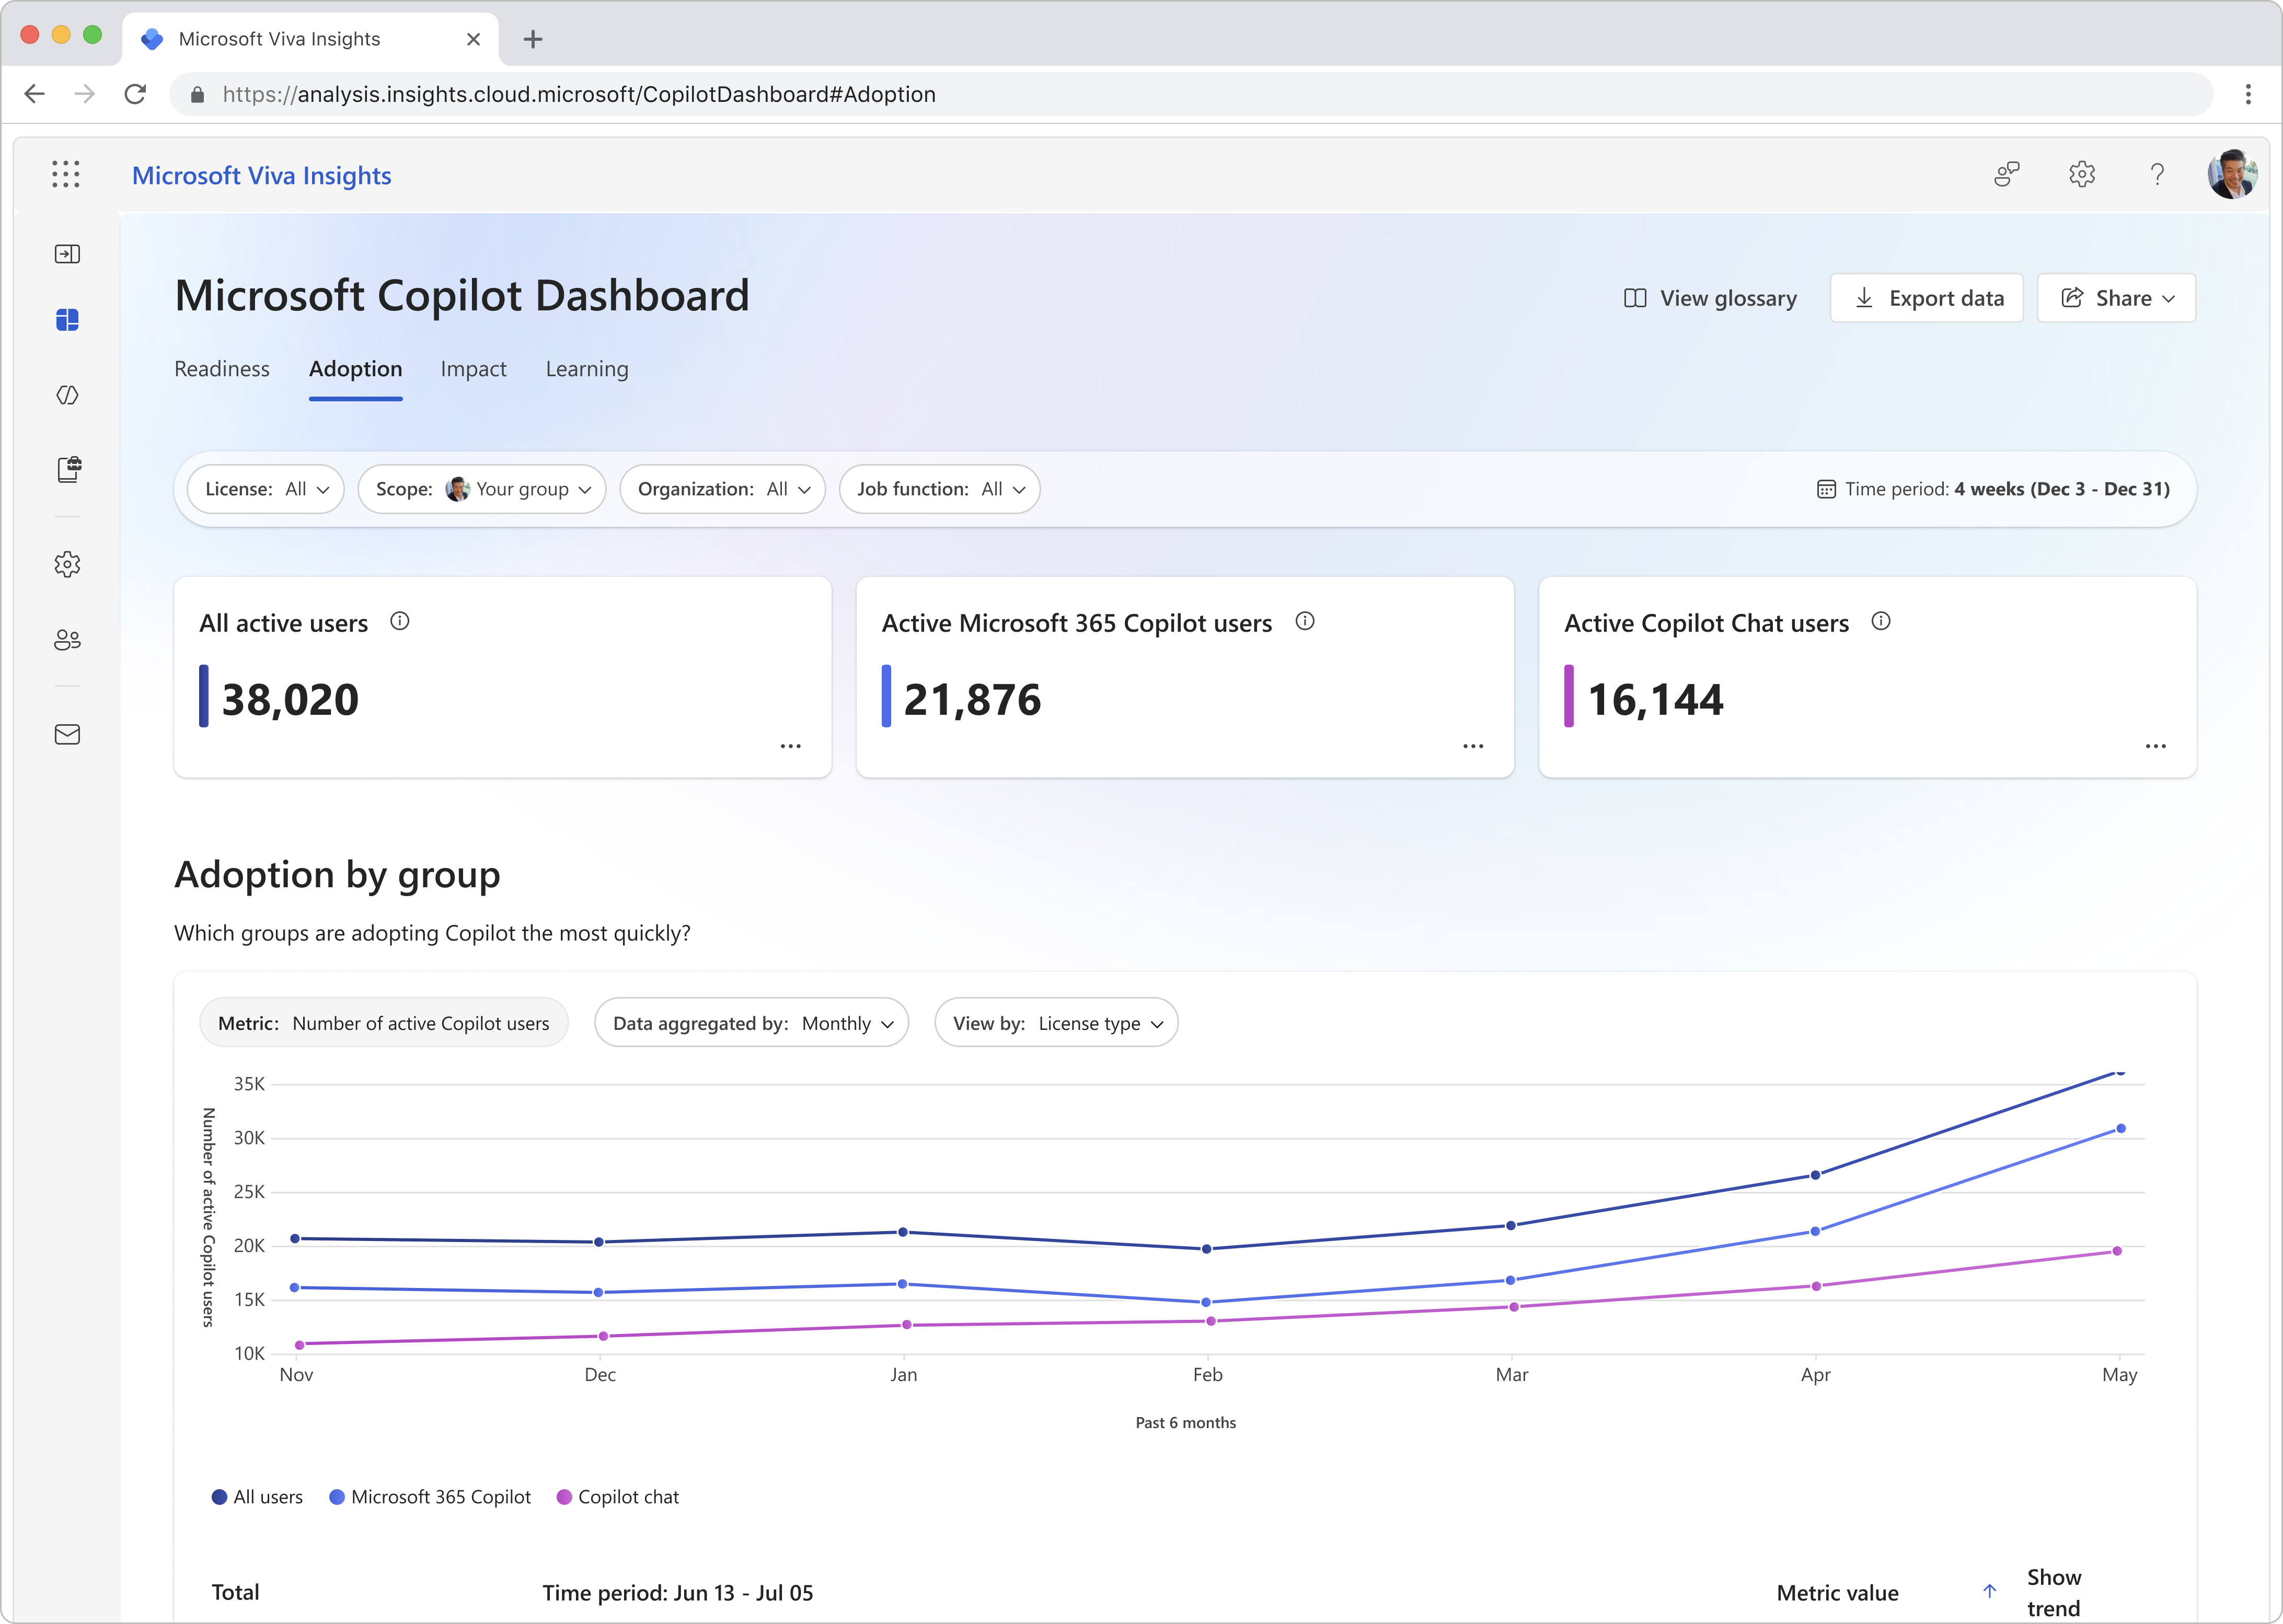2283x1624 pixels.
Task: Click the Time period 4 weeks selector
Action: 1993,489
